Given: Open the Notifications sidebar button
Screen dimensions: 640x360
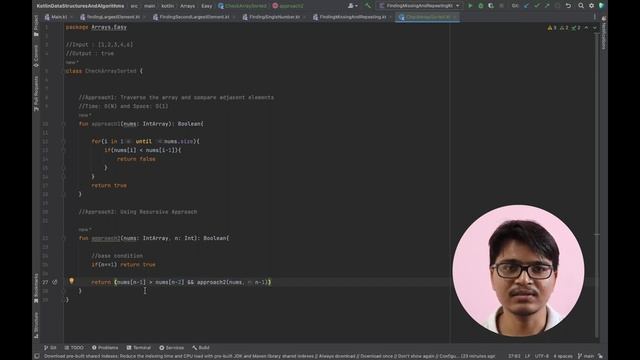Looking at the screenshot, I should (603, 33).
